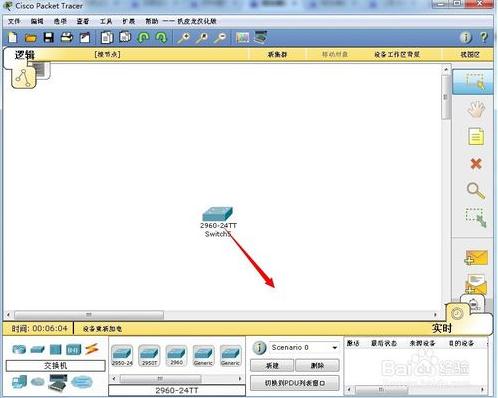Image resolution: width=498 pixels, height=398 pixels.
Task: Open help contents with the question mark icon
Action: point(484,37)
